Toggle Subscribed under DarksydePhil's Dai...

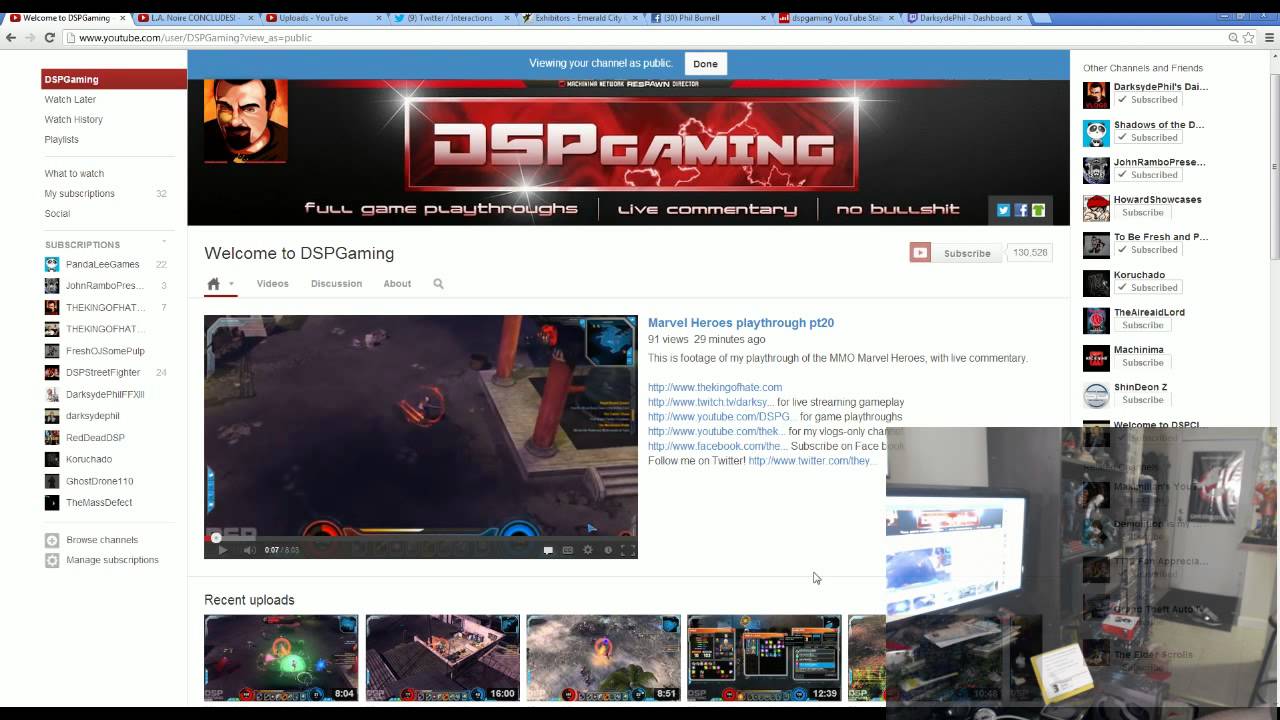(x=1148, y=100)
